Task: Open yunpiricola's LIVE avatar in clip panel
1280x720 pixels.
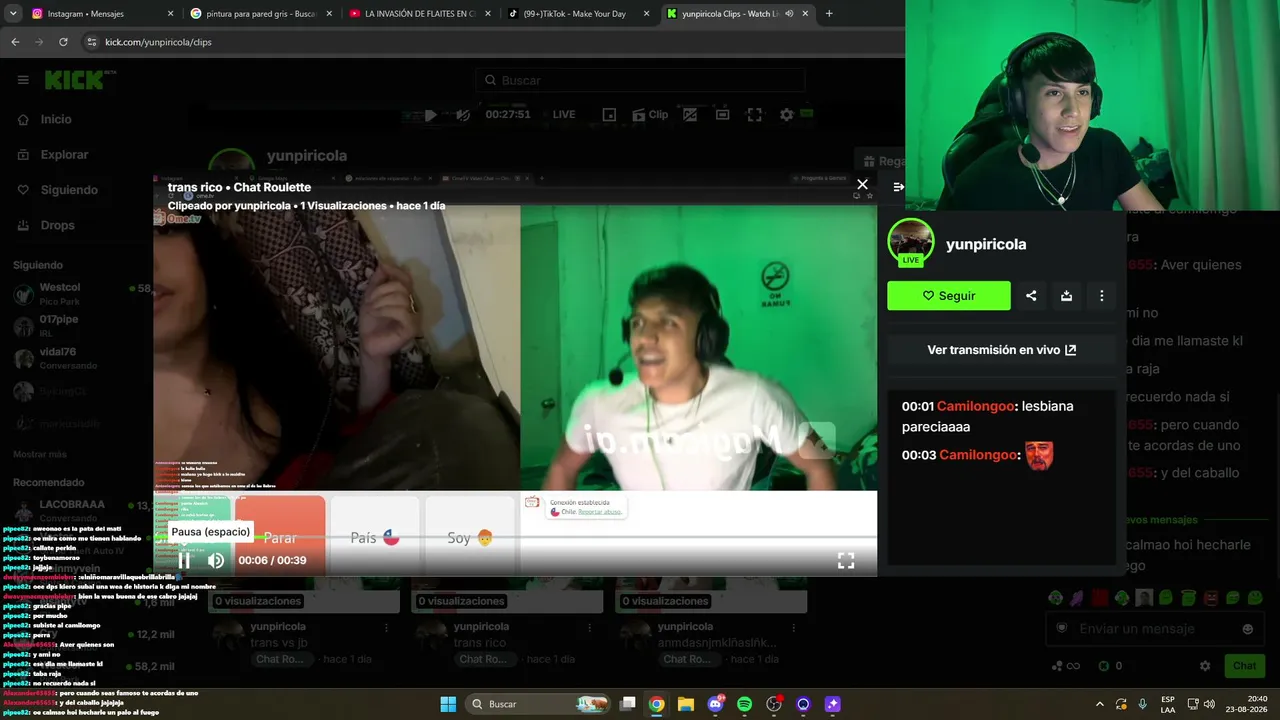Action: click(911, 243)
